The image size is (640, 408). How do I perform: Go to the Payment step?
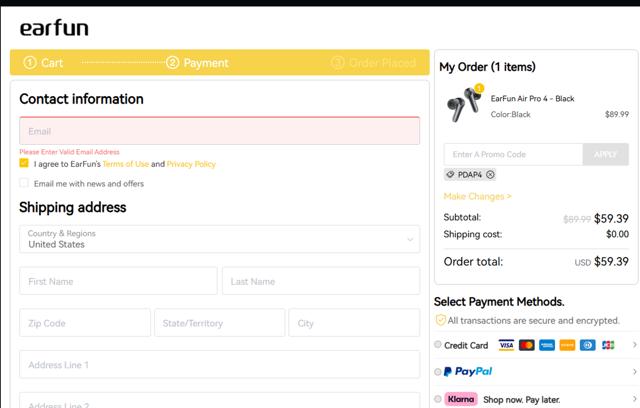click(x=198, y=63)
